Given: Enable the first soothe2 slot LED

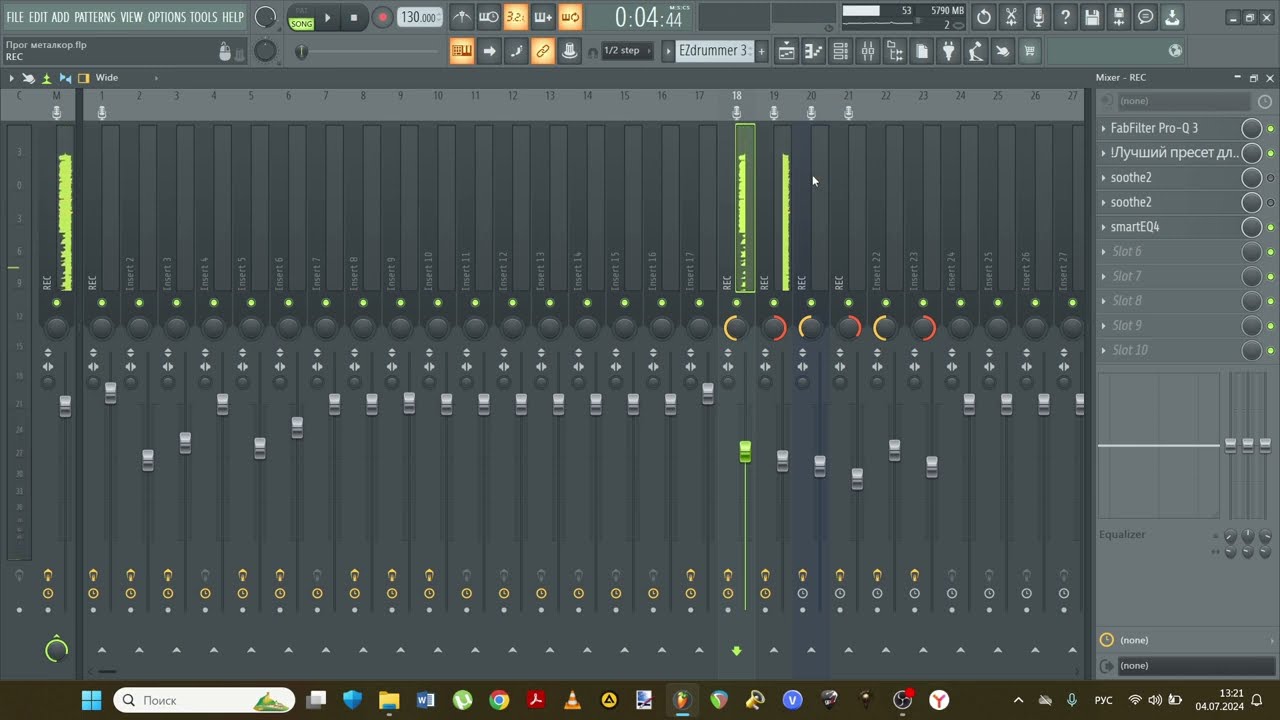Looking at the screenshot, I should pos(1270,178).
